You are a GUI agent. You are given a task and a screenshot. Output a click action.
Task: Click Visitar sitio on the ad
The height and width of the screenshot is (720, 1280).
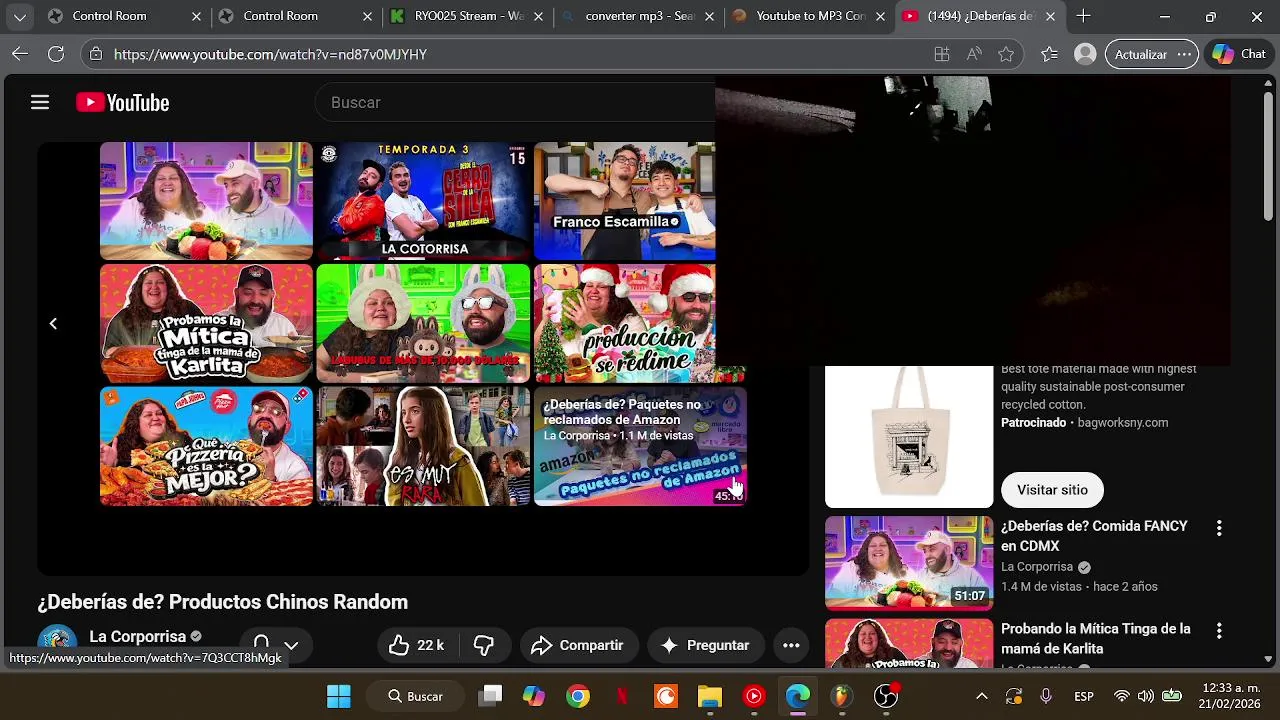click(x=1052, y=490)
